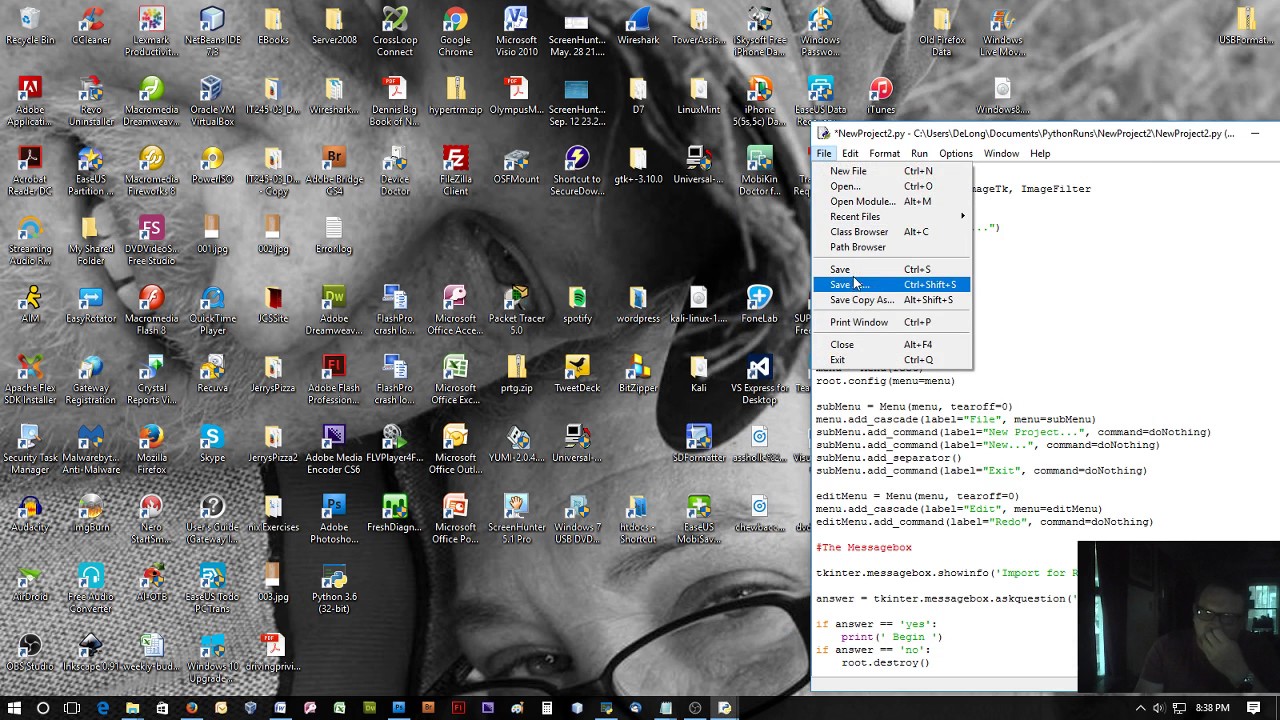Launch CCleaner from the desktop
Viewport: 1280px width, 720px height.
point(90,24)
